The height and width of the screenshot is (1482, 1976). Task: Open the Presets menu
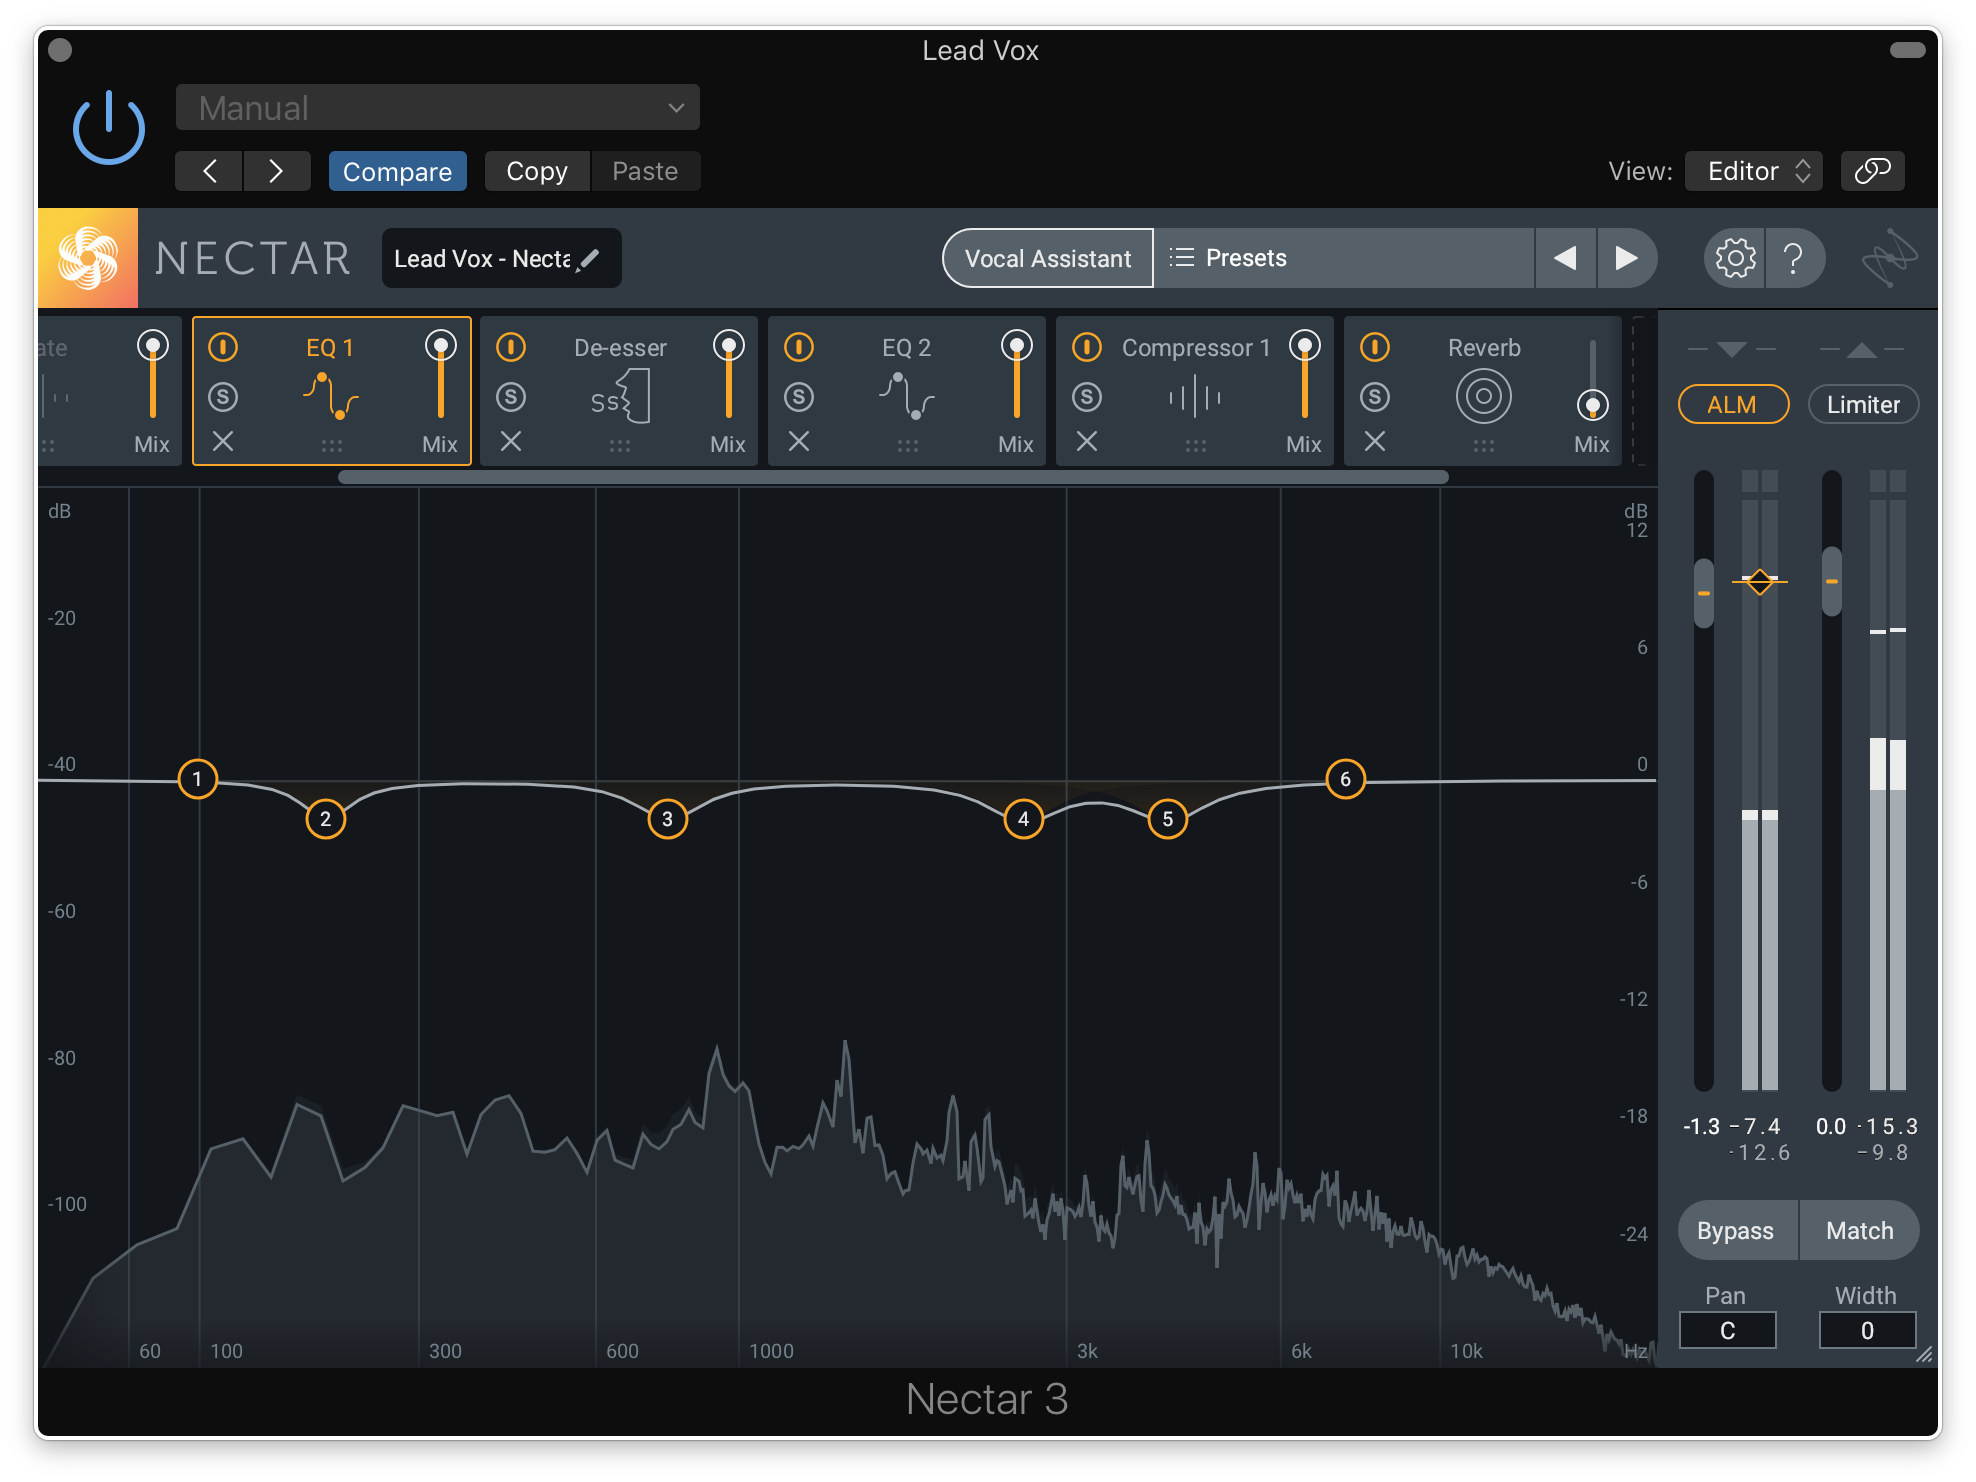tap(1245, 258)
